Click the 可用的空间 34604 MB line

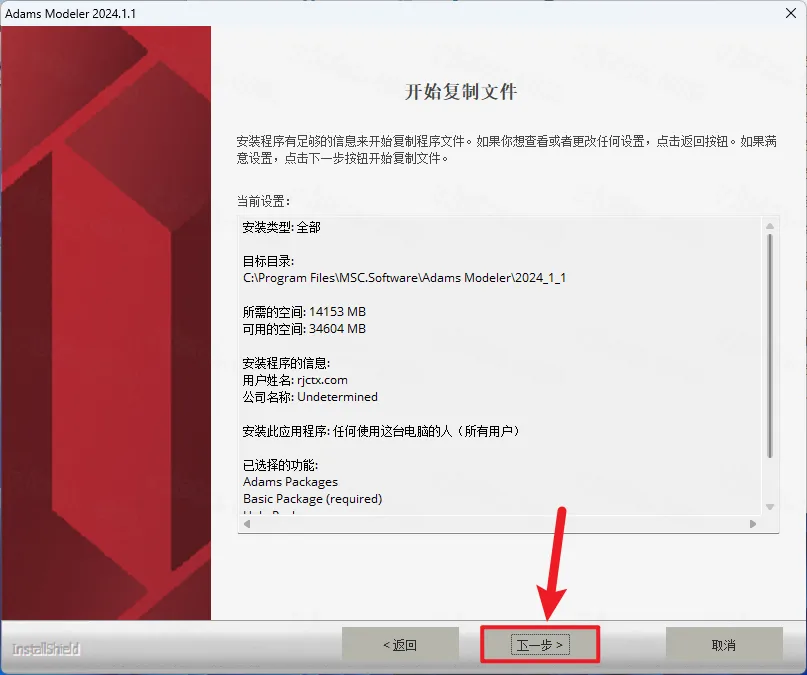pos(304,329)
